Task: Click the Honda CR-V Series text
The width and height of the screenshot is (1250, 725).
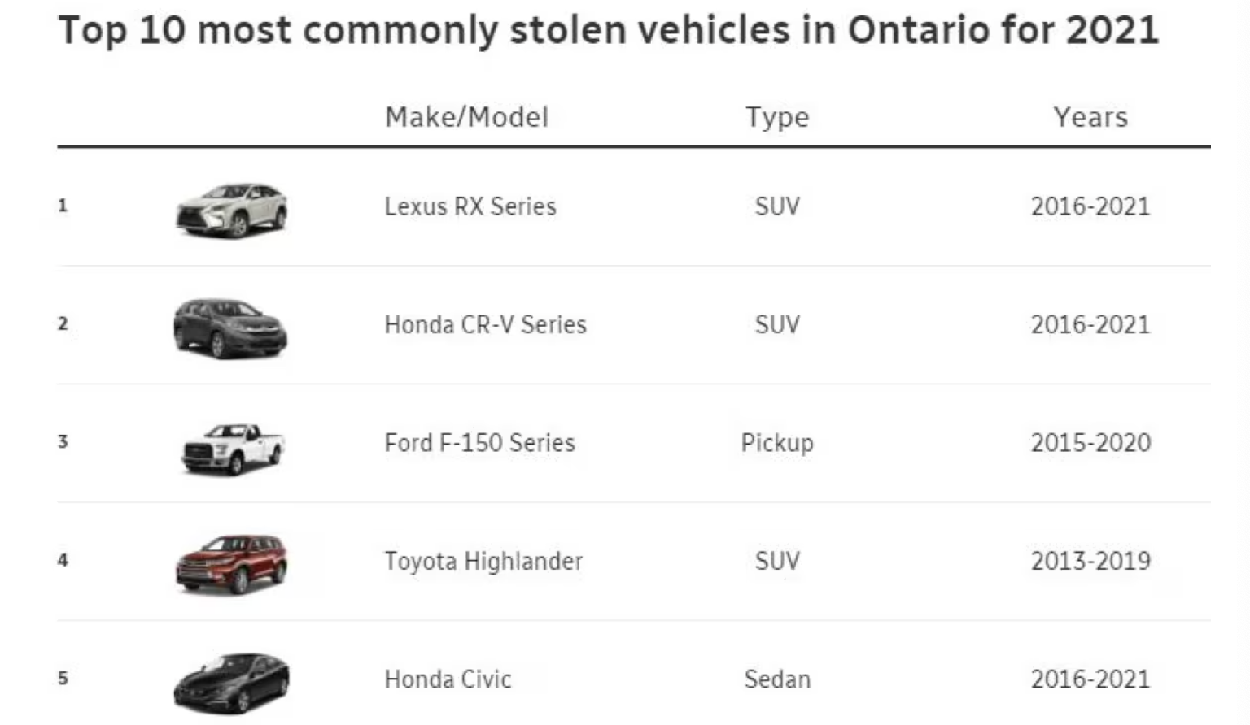Action: (486, 325)
